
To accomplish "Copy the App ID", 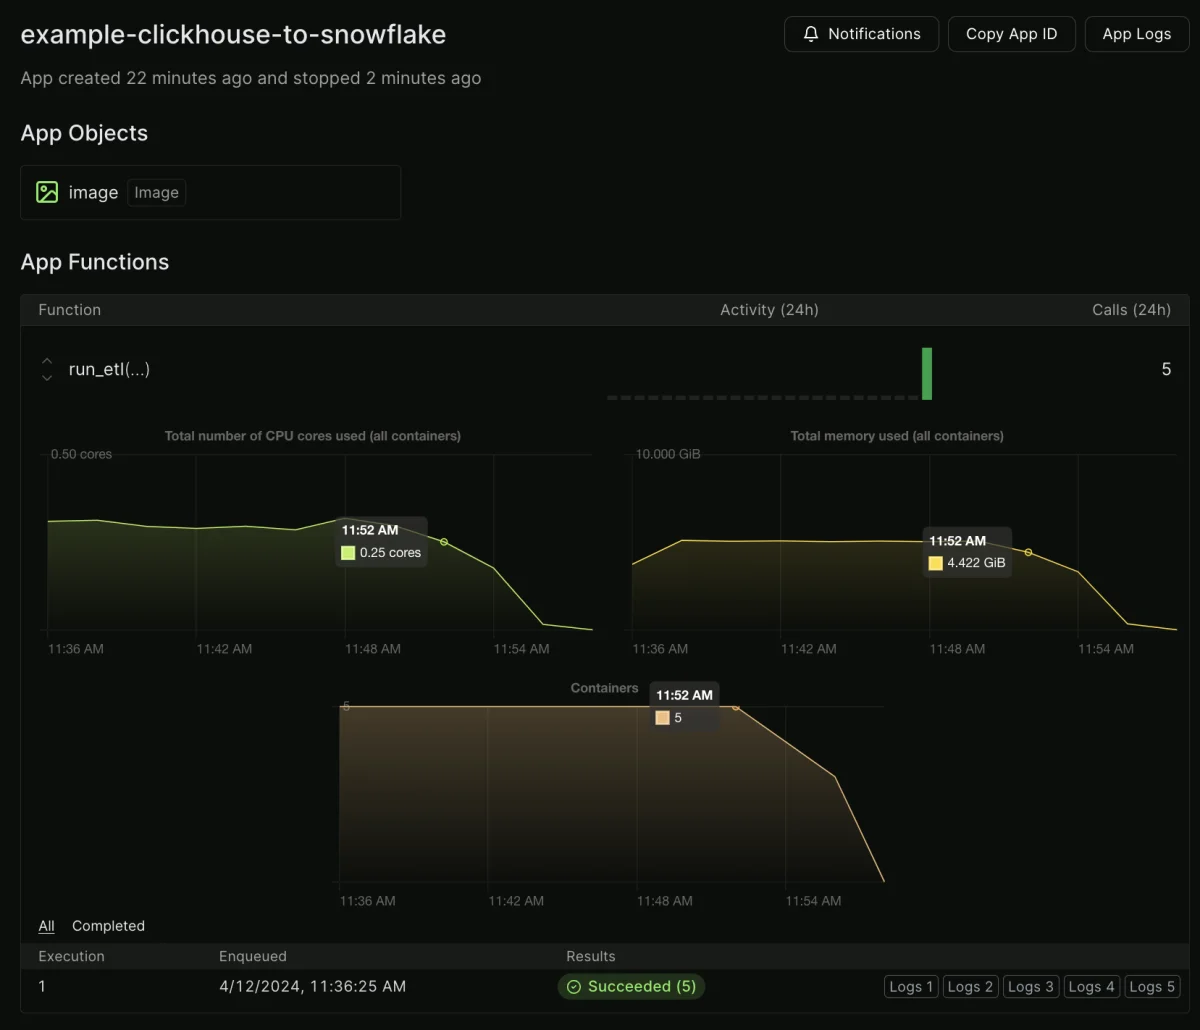I will [x=1011, y=34].
